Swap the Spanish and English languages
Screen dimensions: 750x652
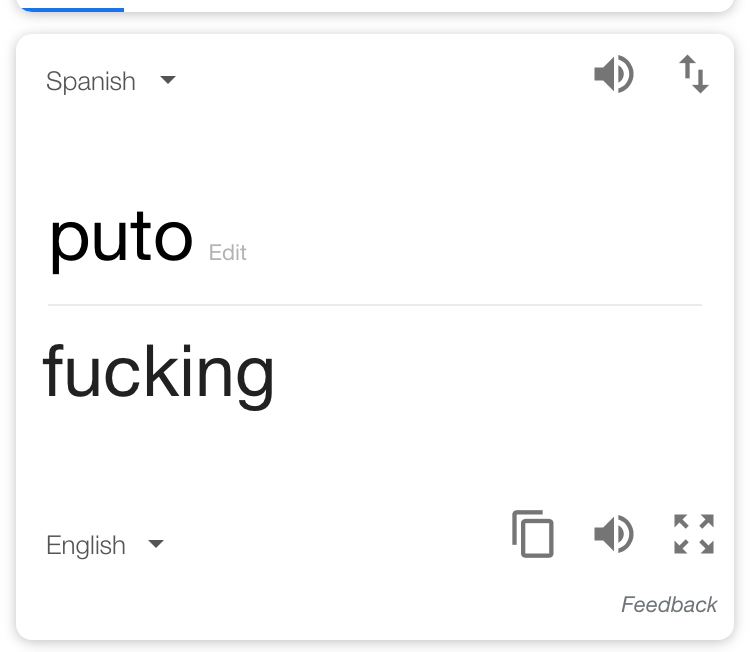point(694,74)
